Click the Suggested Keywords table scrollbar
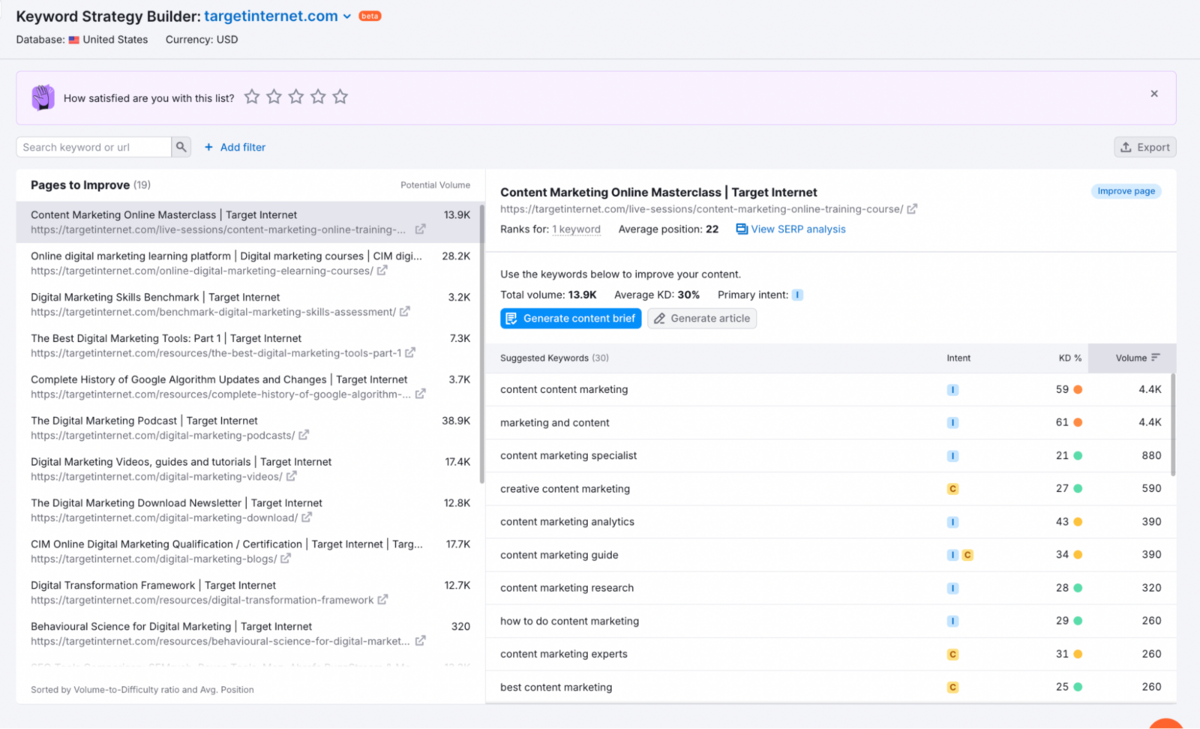Screen dimensions: 1200x729 [1173, 425]
